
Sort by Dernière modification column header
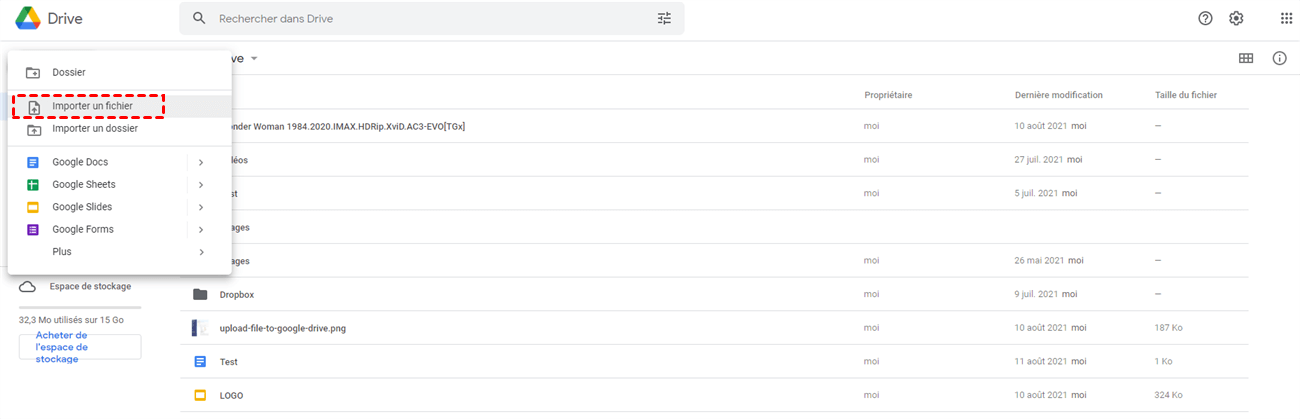point(1058,95)
